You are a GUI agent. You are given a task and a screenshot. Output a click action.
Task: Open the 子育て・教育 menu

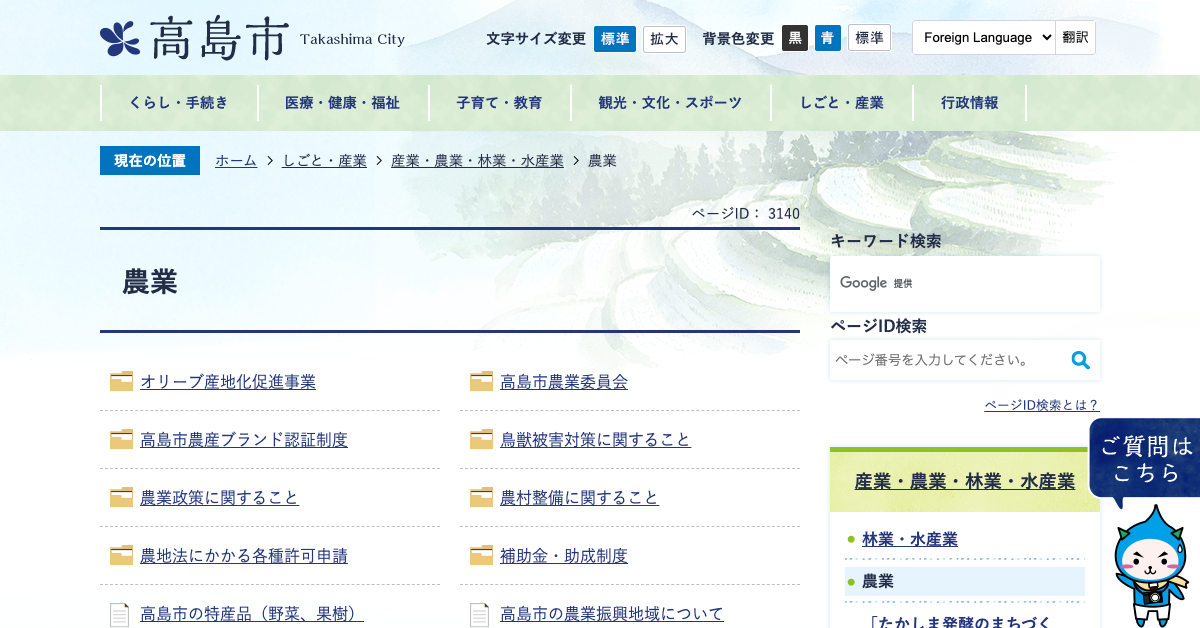[x=500, y=103]
